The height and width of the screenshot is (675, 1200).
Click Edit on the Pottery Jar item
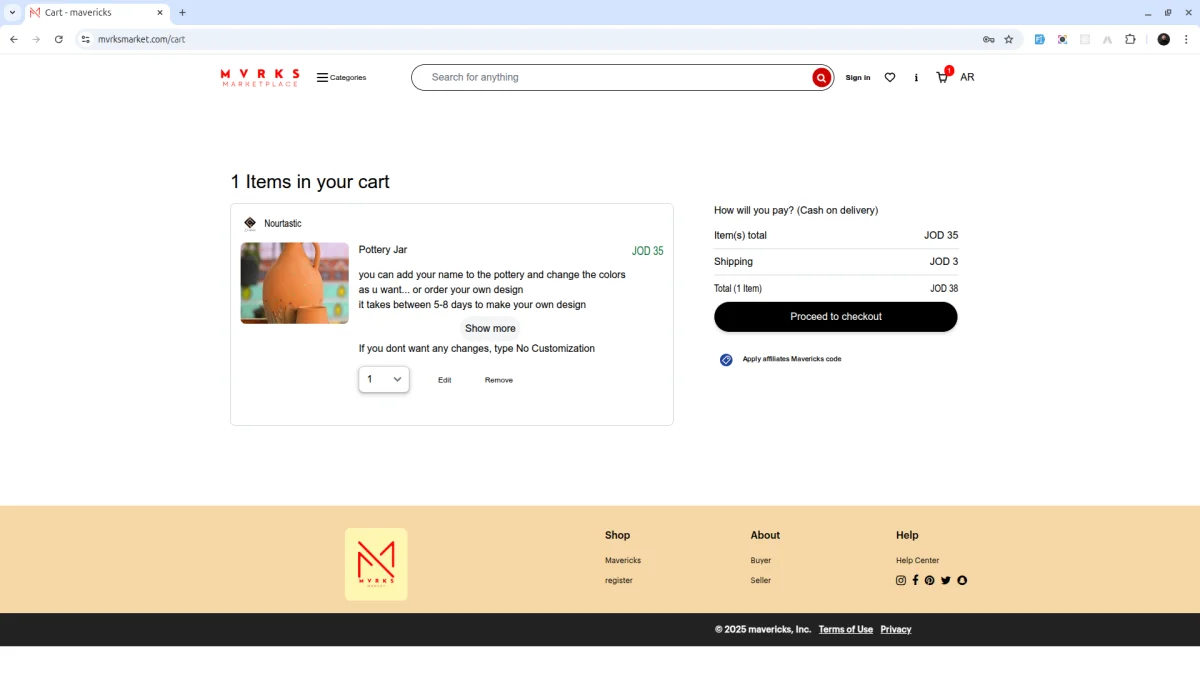(x=445, y=380)
